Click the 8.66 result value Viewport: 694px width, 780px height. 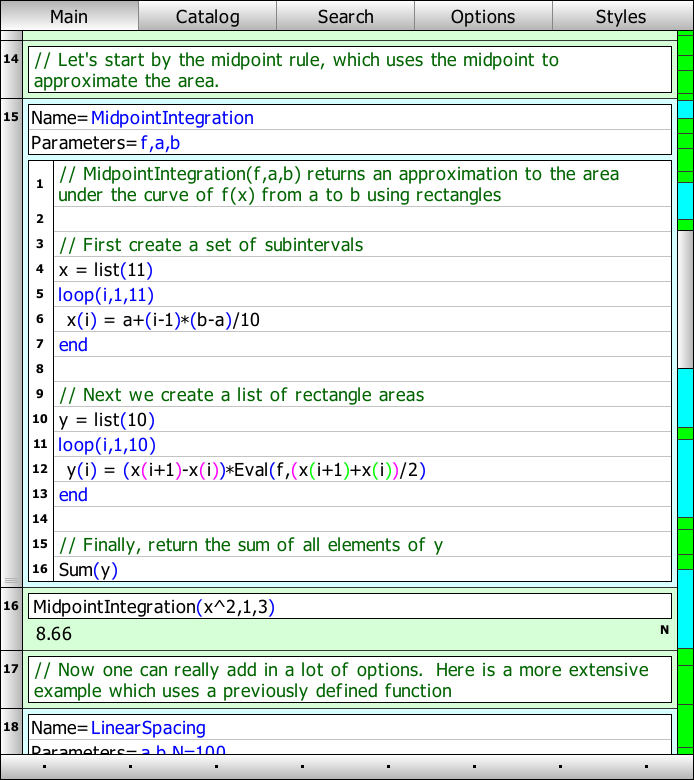(53, 633)
